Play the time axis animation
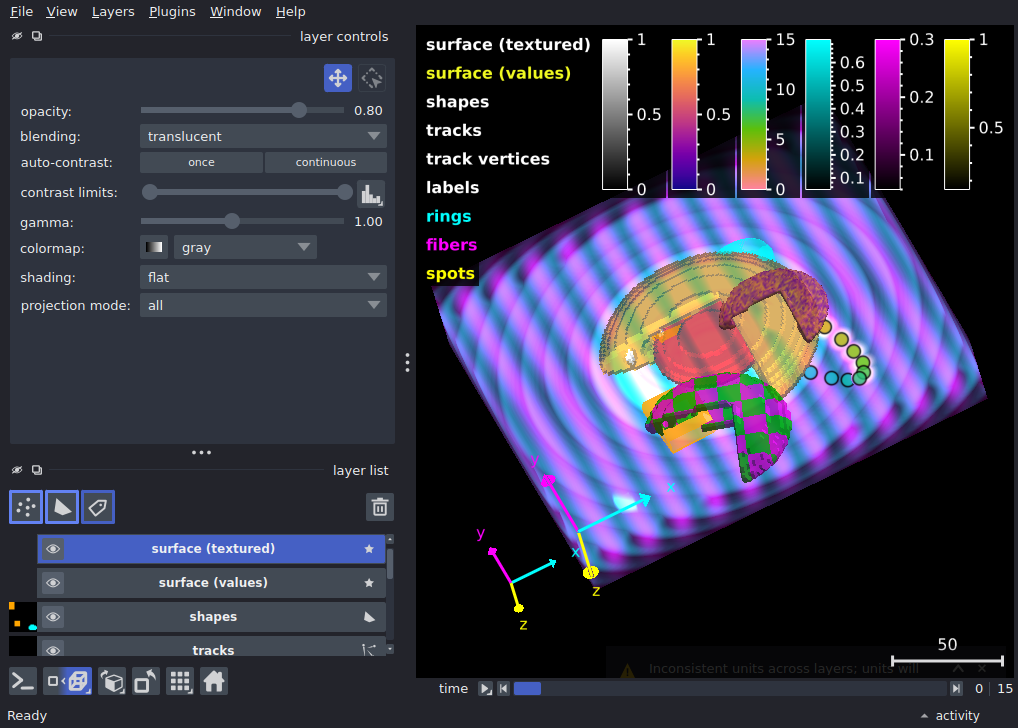The image size is (1018, 728). point(485,688)
